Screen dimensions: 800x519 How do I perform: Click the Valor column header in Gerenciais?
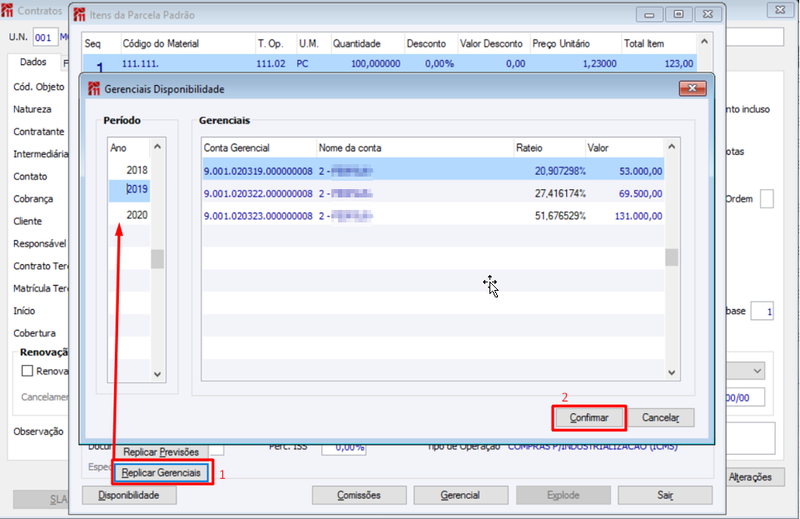624,148
